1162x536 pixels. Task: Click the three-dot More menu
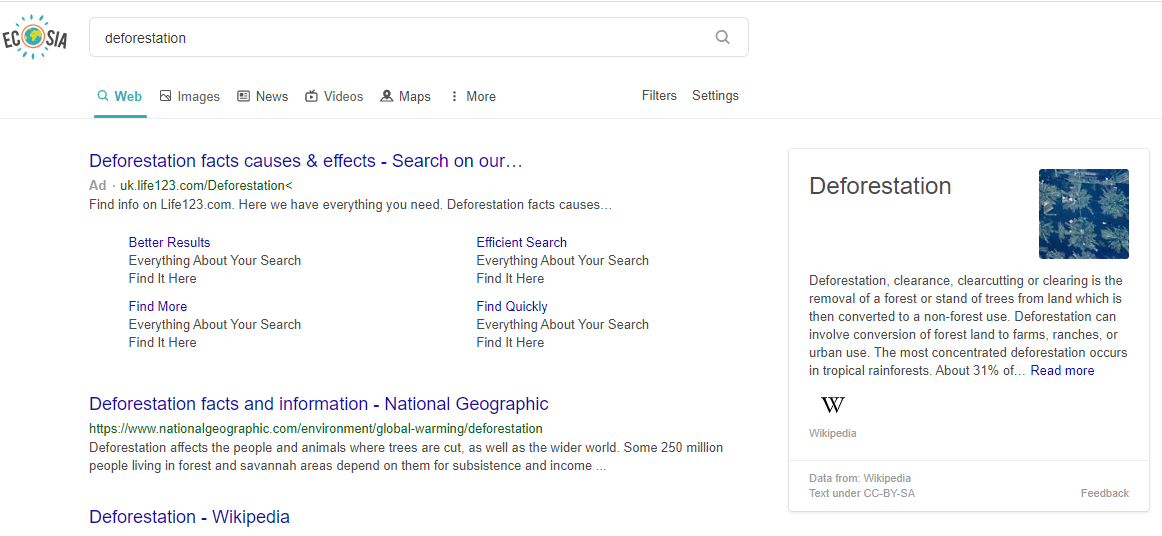tap(473, 96)
